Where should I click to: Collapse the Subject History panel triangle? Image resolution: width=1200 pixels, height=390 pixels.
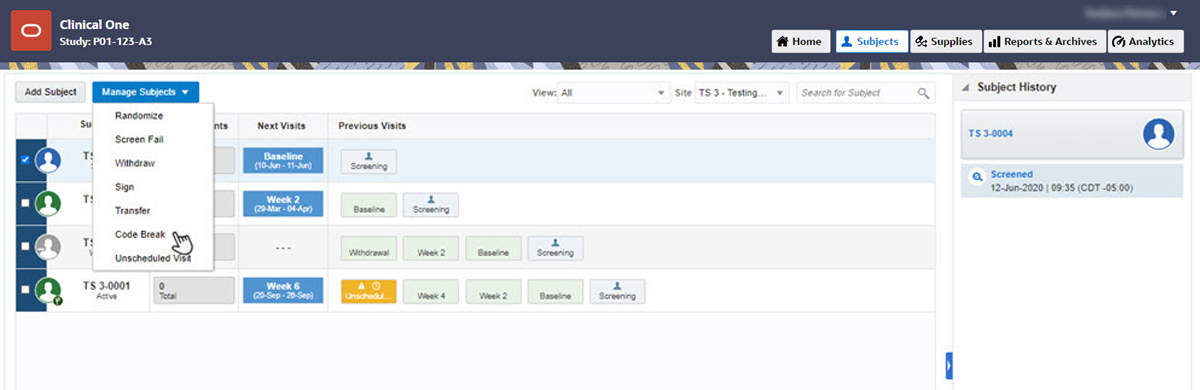[x=964, y=87]
